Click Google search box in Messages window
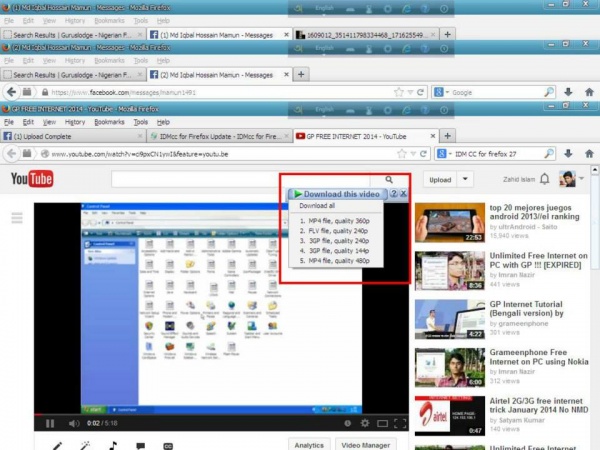The width and height of the screenshot is (600, 450). [x=496, y=92]
